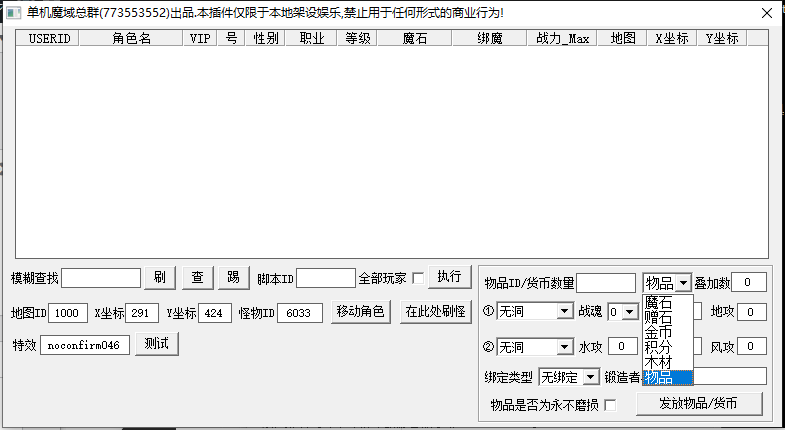Edit the 风攻 value field

click(x=751, y=346)
